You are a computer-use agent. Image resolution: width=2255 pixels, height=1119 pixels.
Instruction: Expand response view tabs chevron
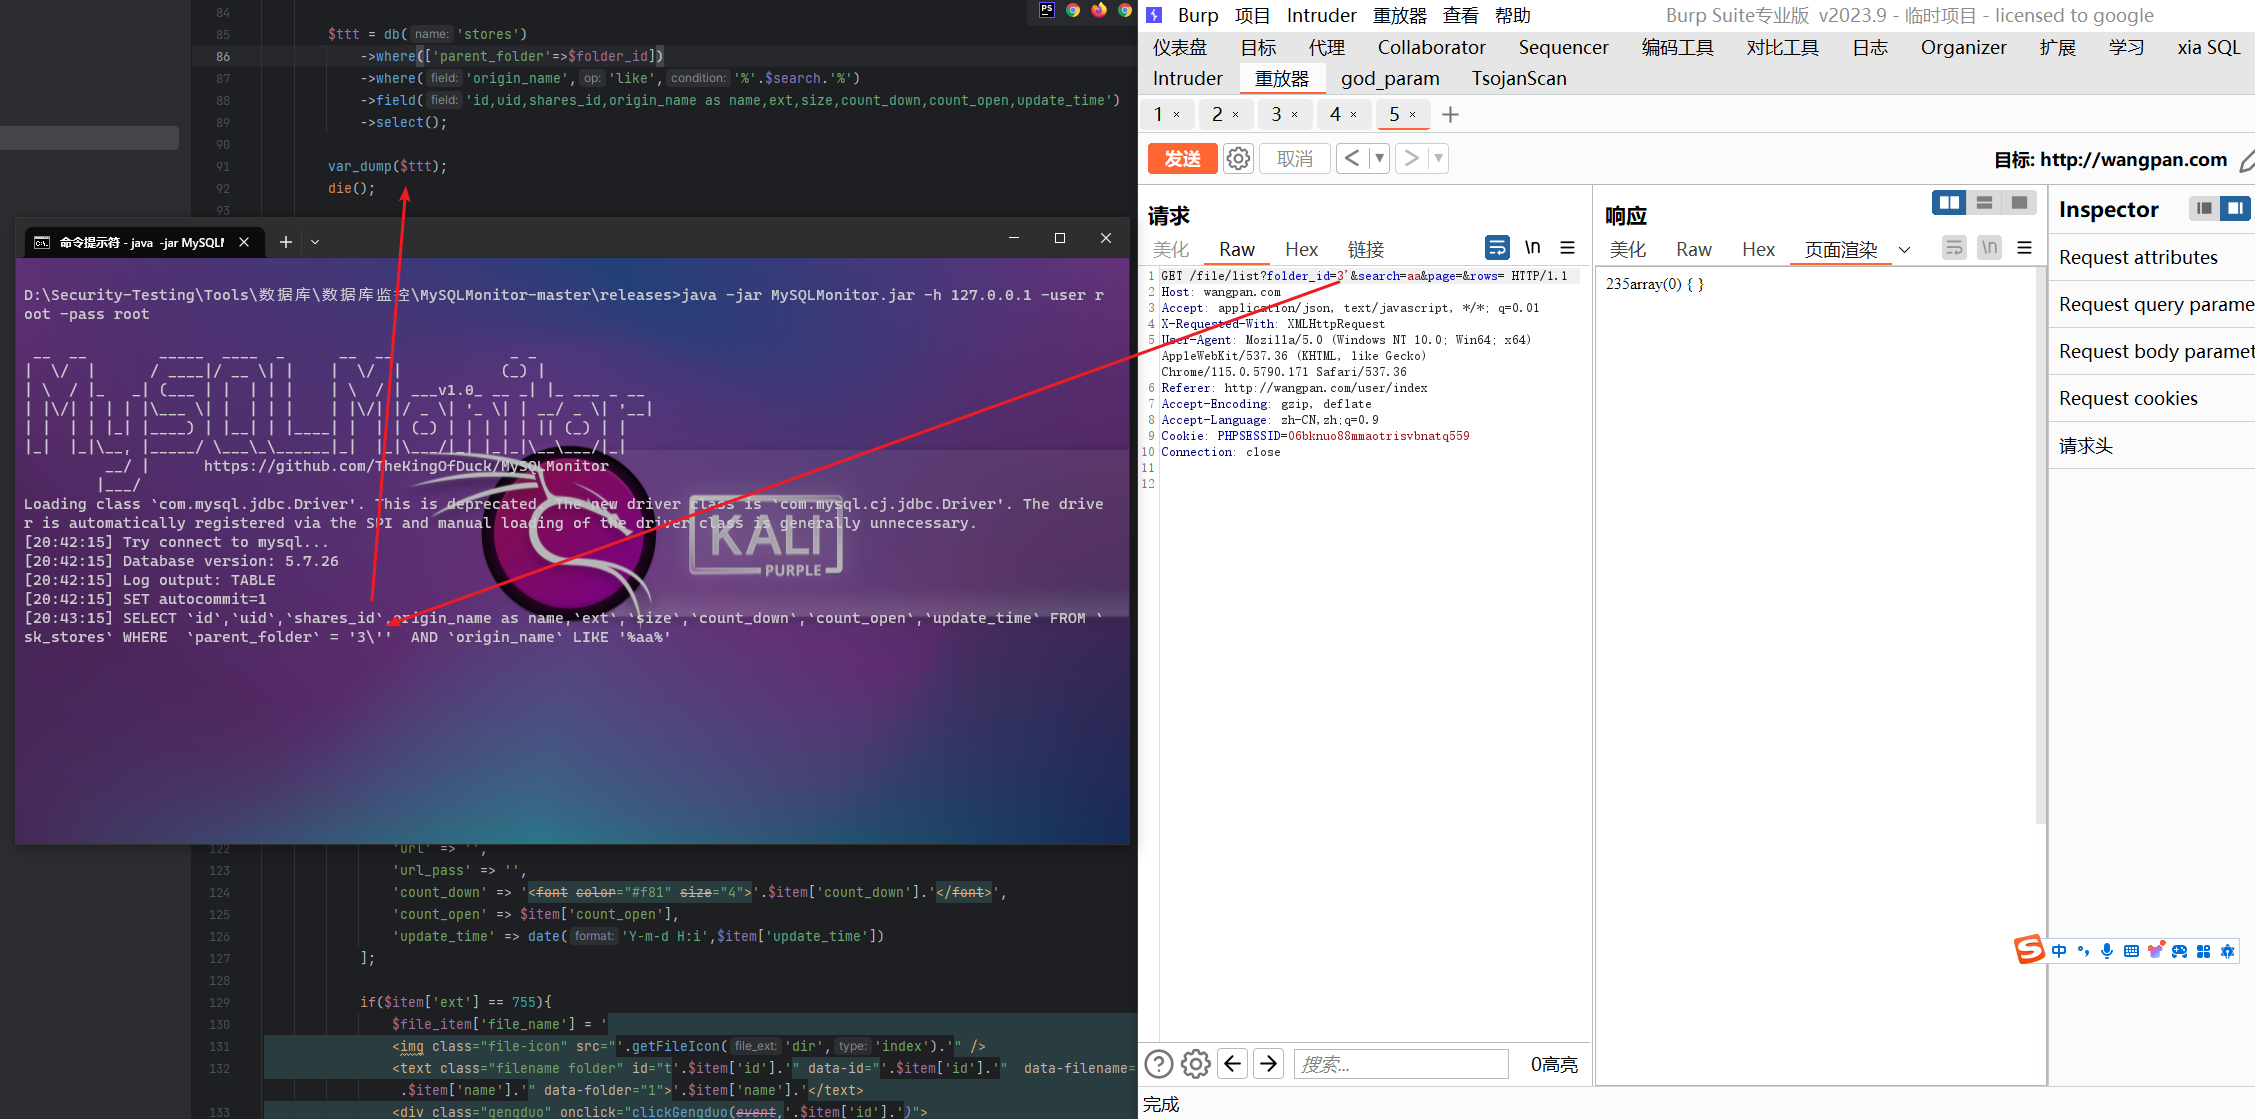1904,250
